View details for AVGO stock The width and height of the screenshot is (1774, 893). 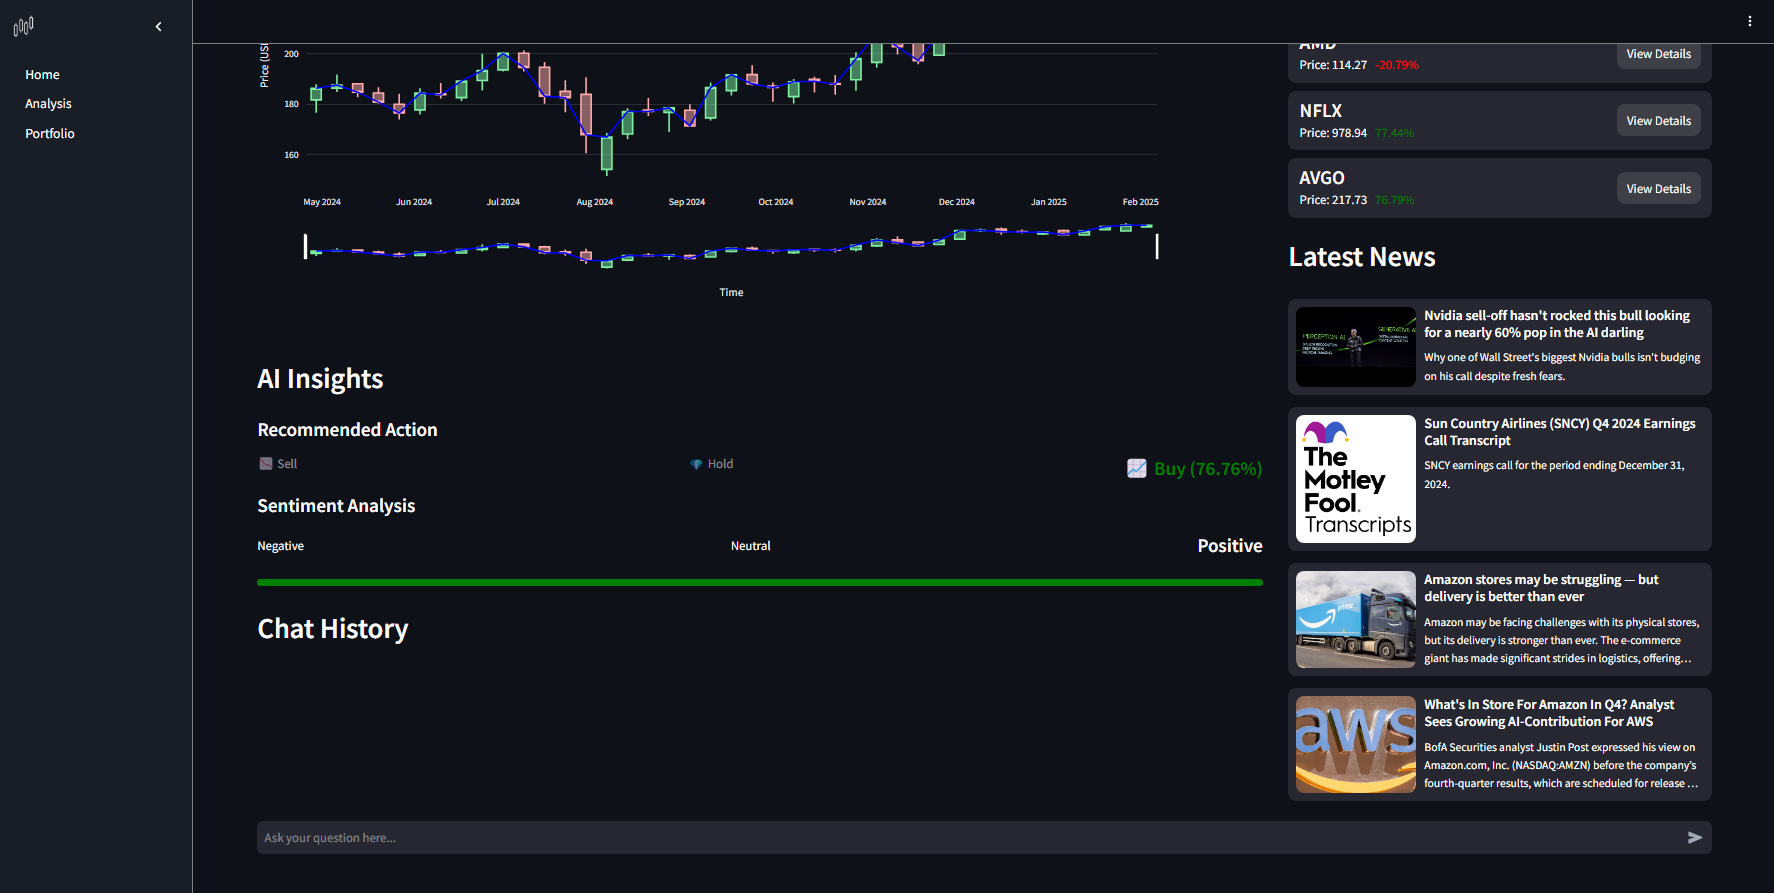coord(1658,189)
